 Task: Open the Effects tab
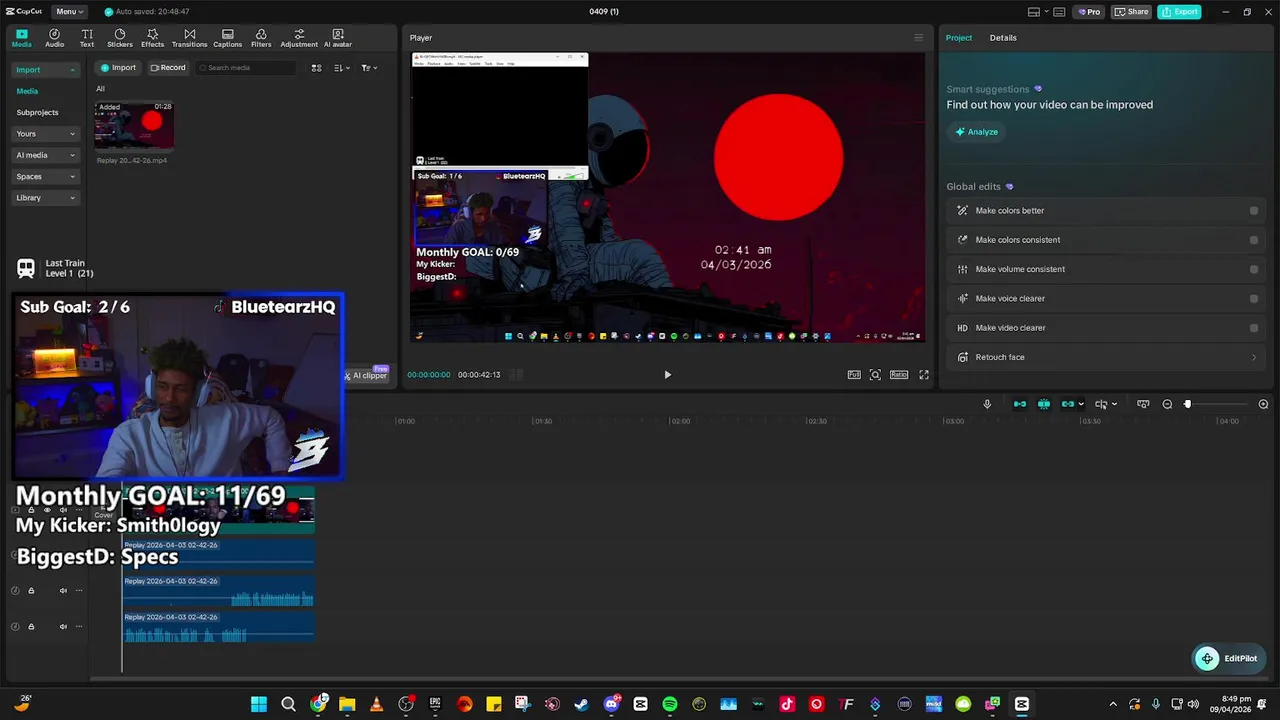[152, 38]
